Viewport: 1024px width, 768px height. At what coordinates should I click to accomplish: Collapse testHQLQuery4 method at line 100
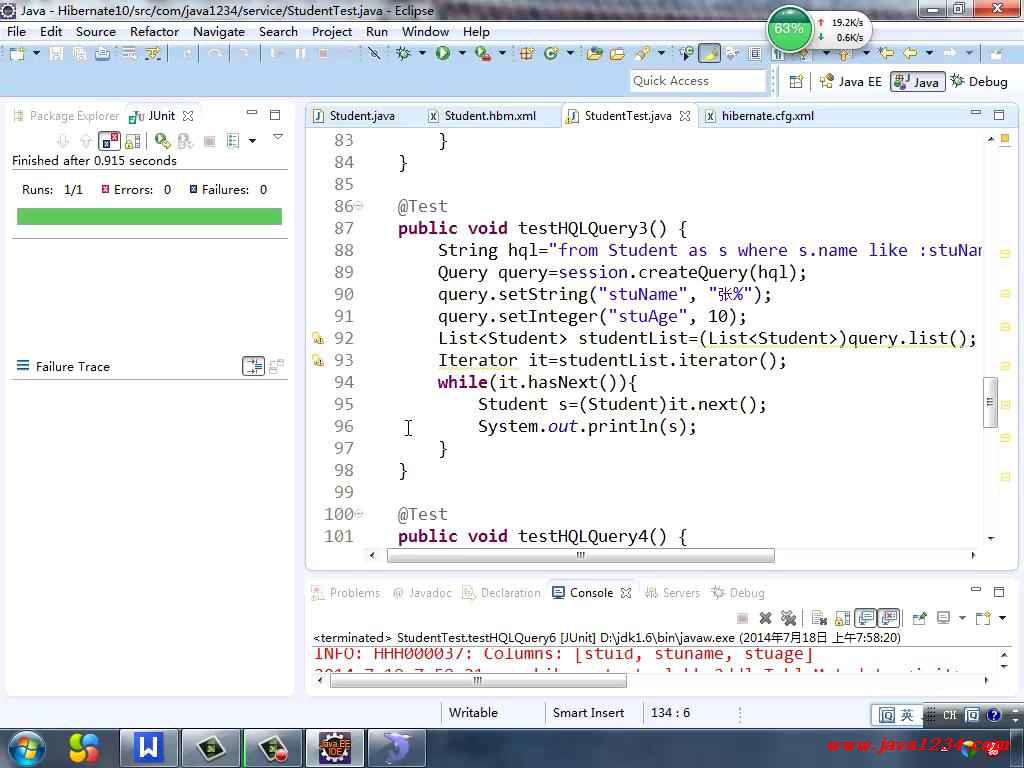(x=359, y=514)
